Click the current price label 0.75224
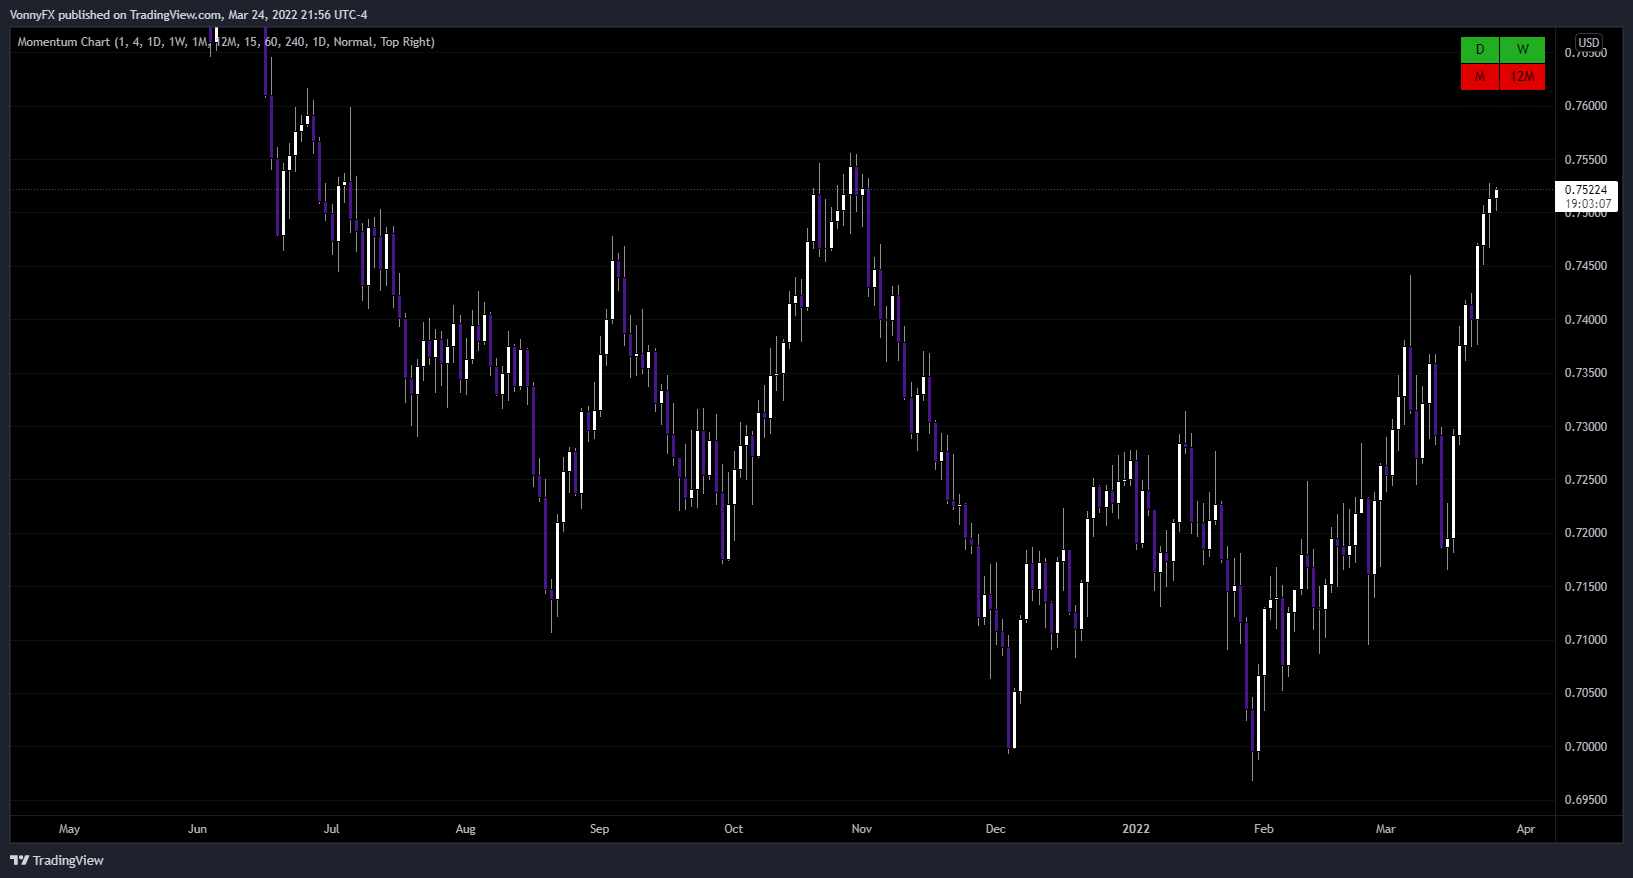The height and width of the screenshot is (878, 1633). pos(1586,190)
